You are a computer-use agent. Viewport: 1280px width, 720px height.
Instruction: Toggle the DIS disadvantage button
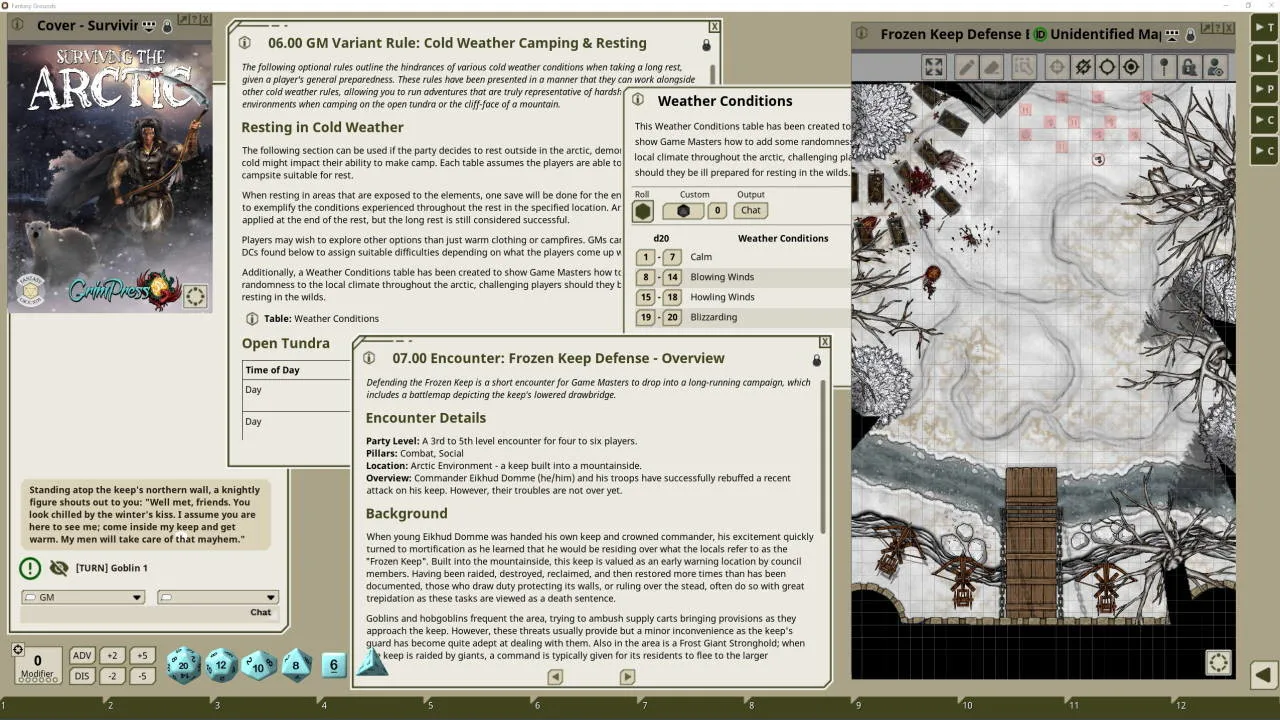click(x=82, y=676)
